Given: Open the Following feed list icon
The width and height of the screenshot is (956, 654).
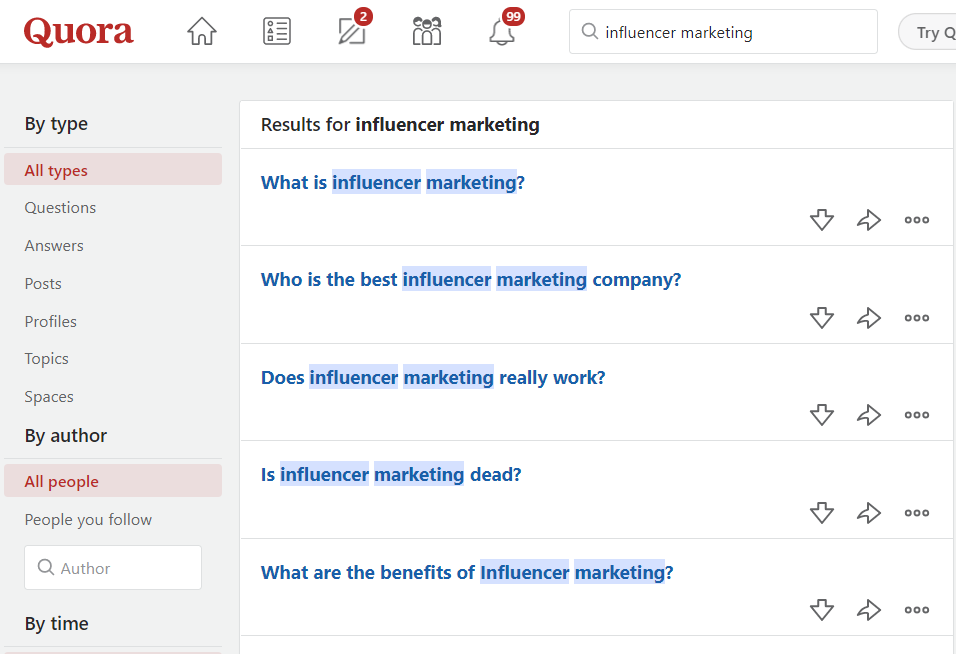Looking at the screenshot, I should [277, 32].
